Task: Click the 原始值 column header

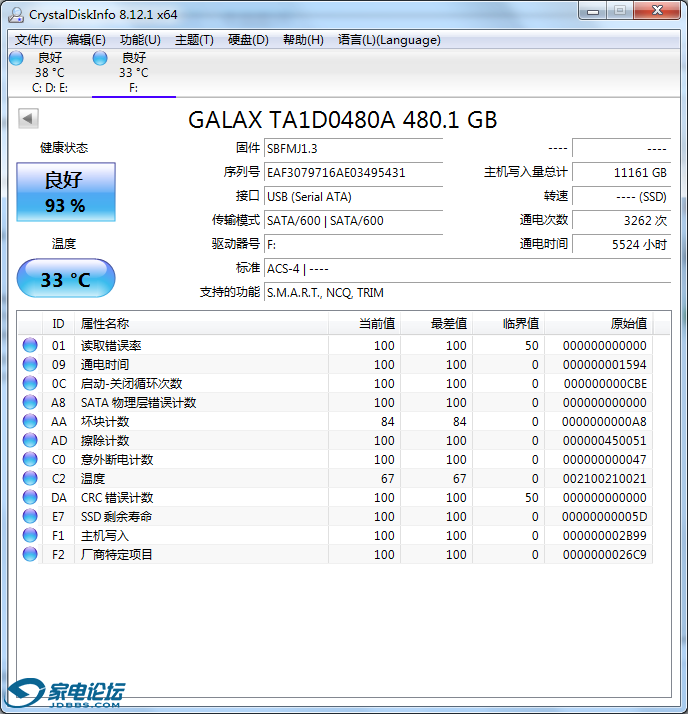Action: pyautogui.click(x=598, y=324)
